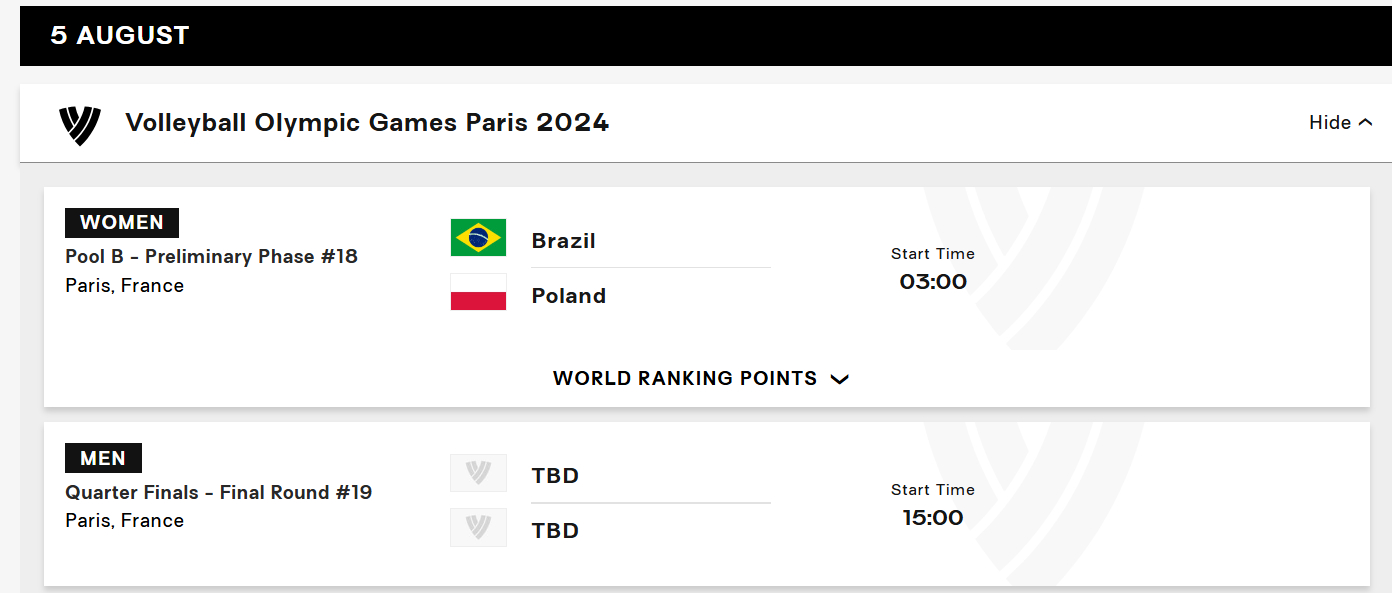Click first TBD team name
Viewport: 1392px width, 593px height.
click(x=556, y=476)
